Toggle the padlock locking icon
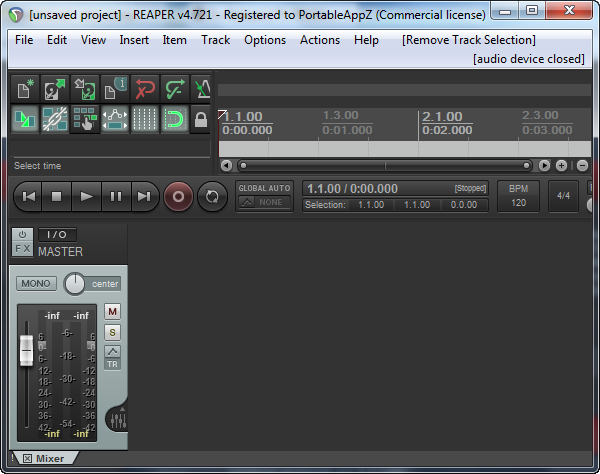This screenshot has width=600, height=474. pyautogui.click(x=201, y=120)
